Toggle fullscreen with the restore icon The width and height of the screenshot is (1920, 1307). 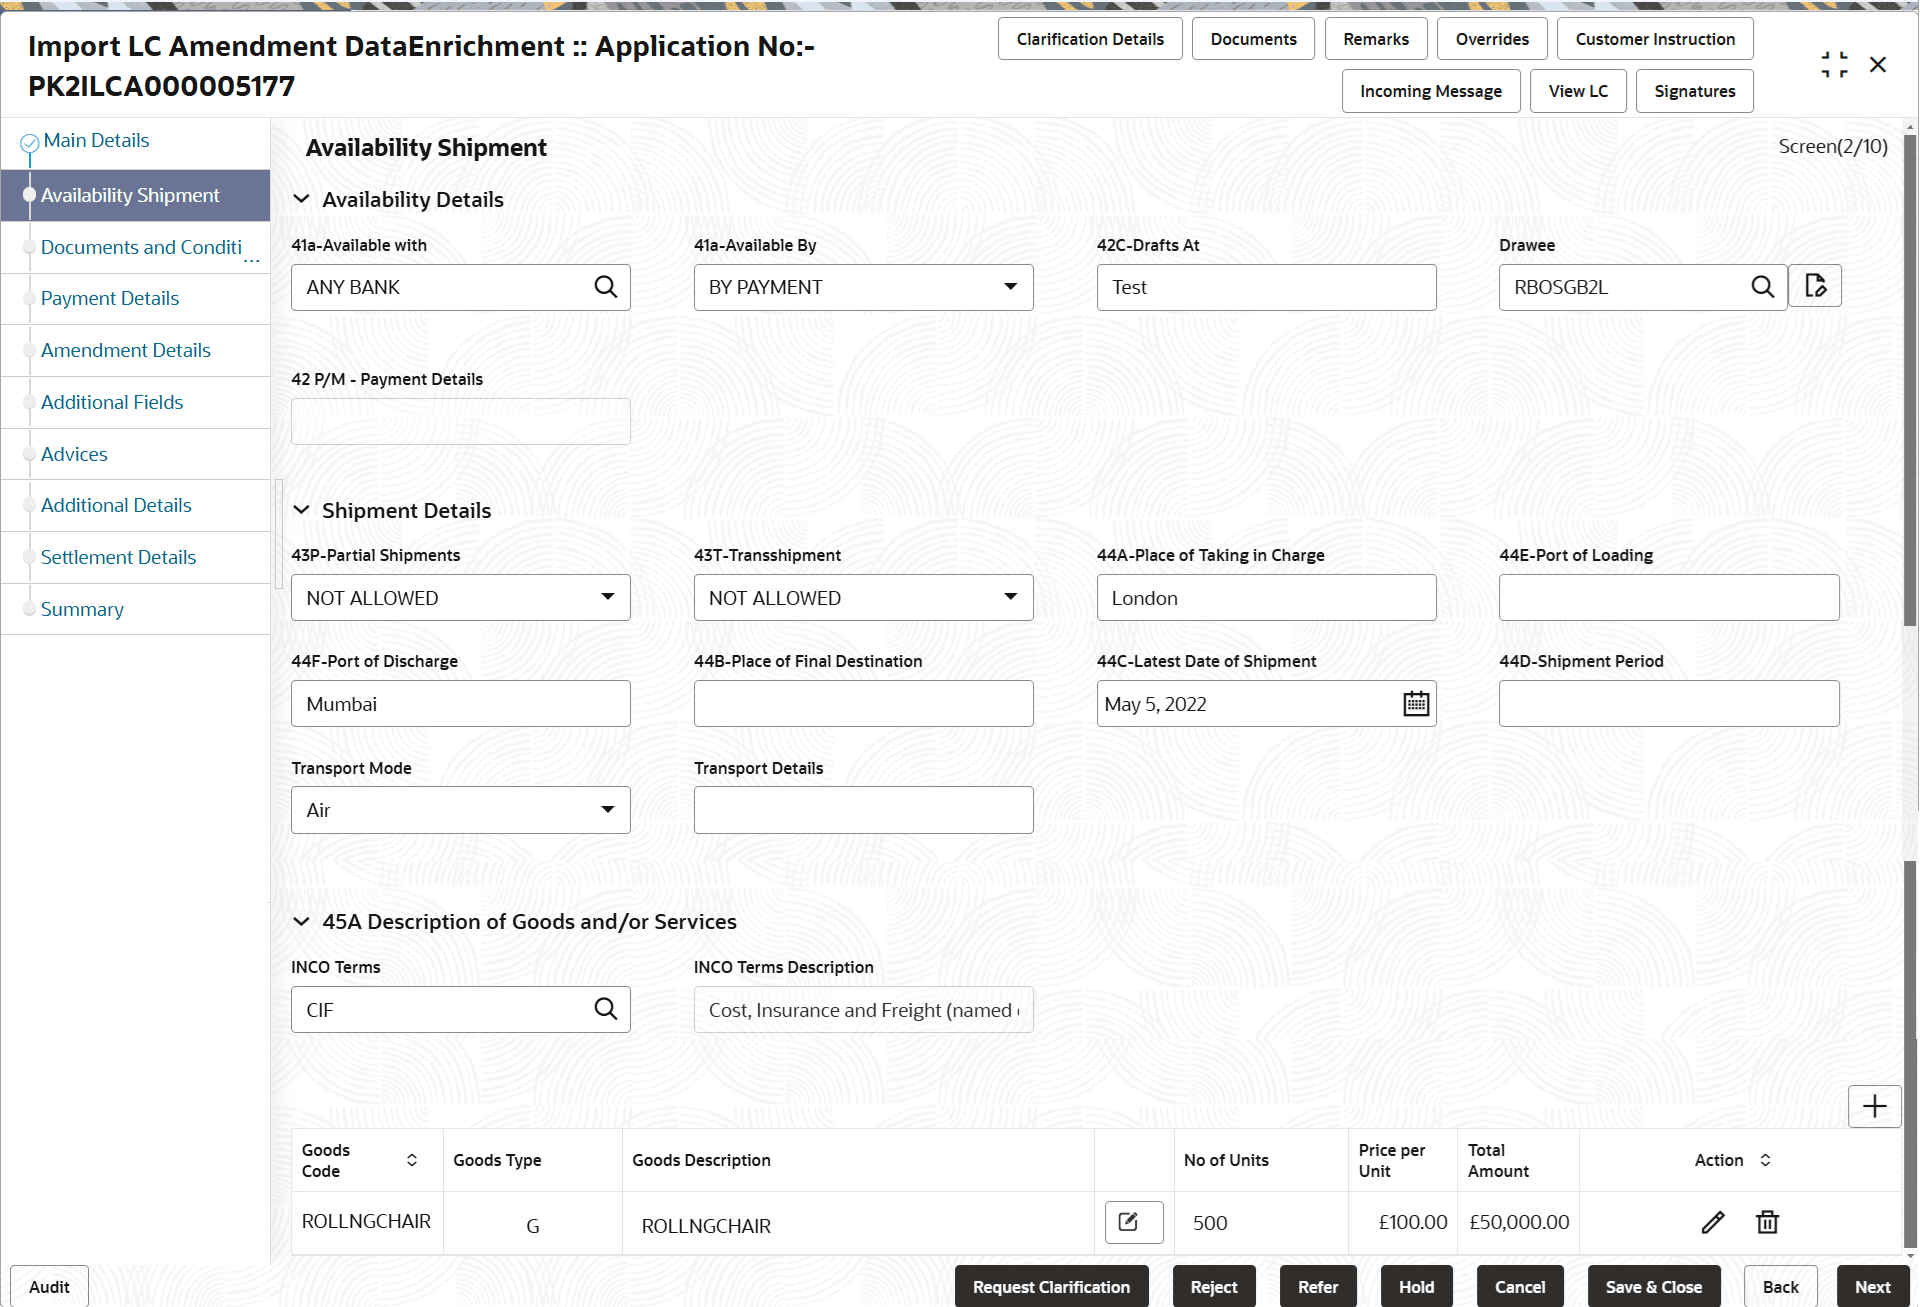pos(1834,63)
